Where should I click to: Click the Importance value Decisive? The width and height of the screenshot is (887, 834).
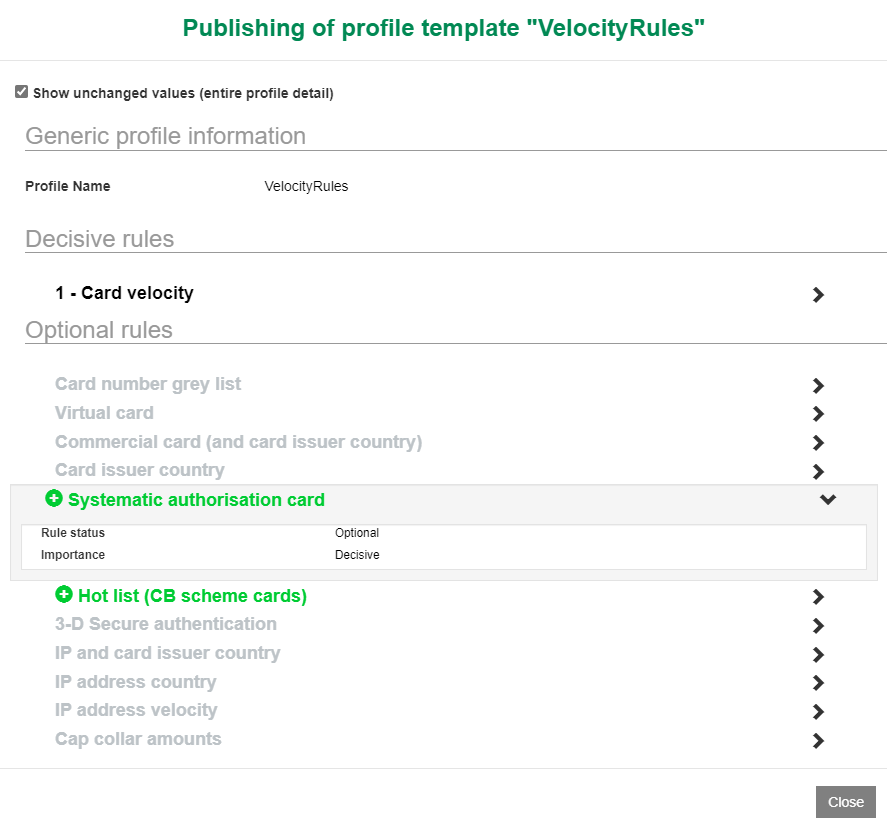click(x=357, y=555)
